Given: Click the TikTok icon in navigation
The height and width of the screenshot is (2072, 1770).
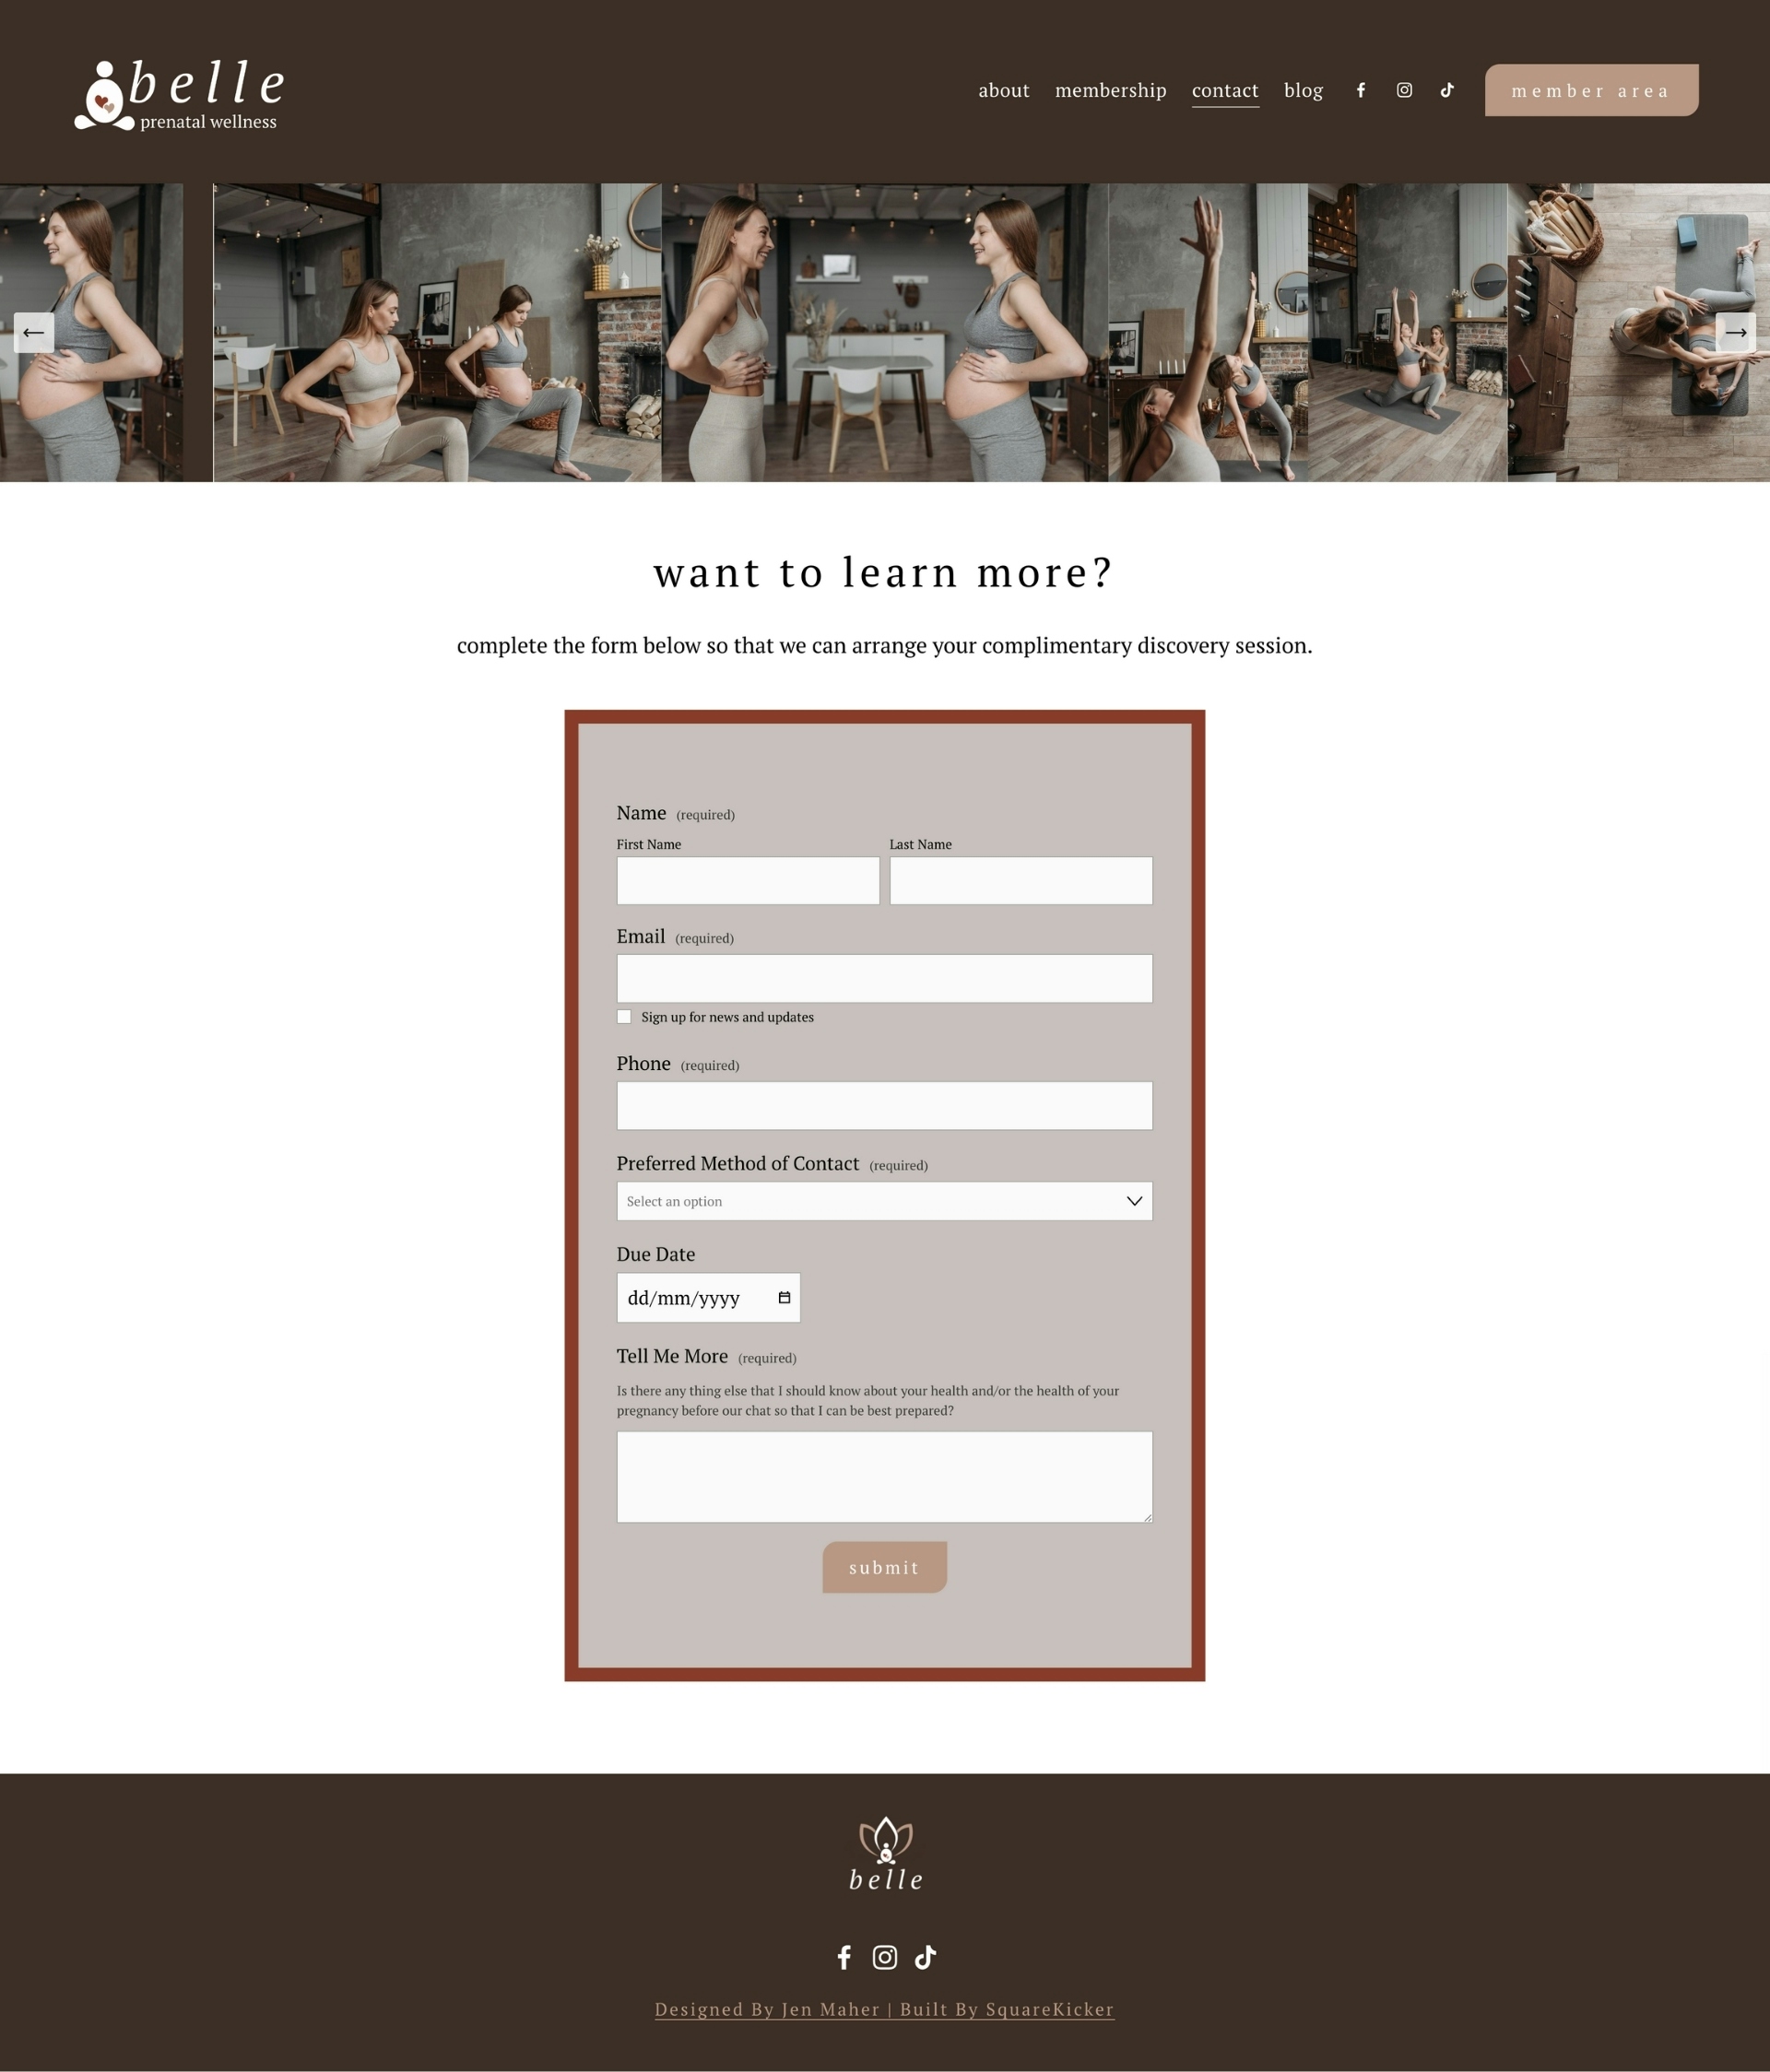Looking at the screenshot, I should point(1447,89).
